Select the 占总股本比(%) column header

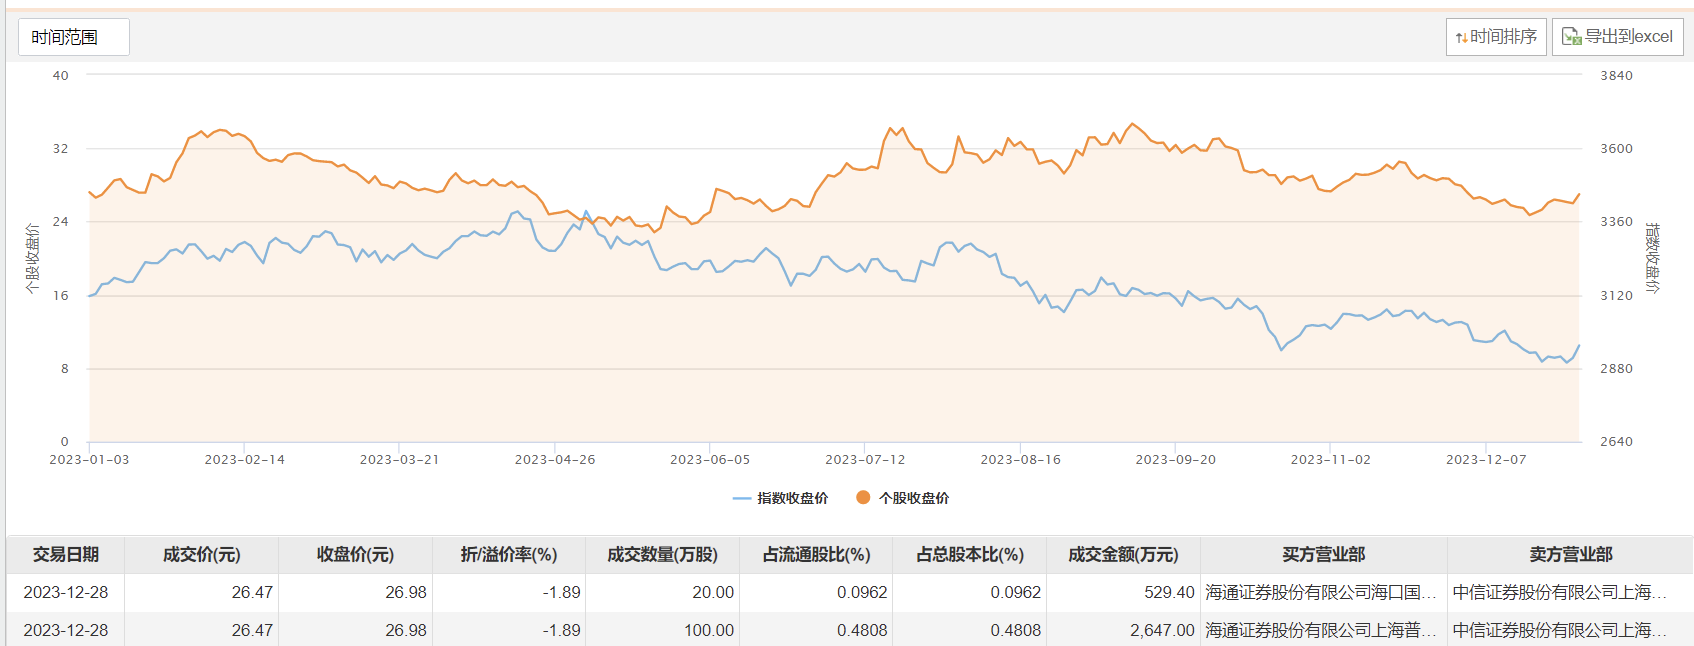click(970, 554)
